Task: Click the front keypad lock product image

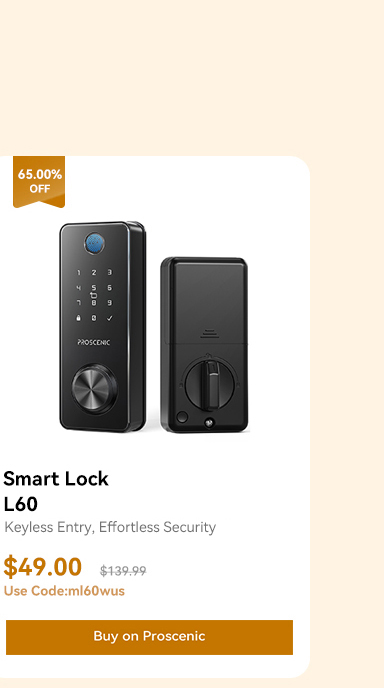Action: pos(103,327)
